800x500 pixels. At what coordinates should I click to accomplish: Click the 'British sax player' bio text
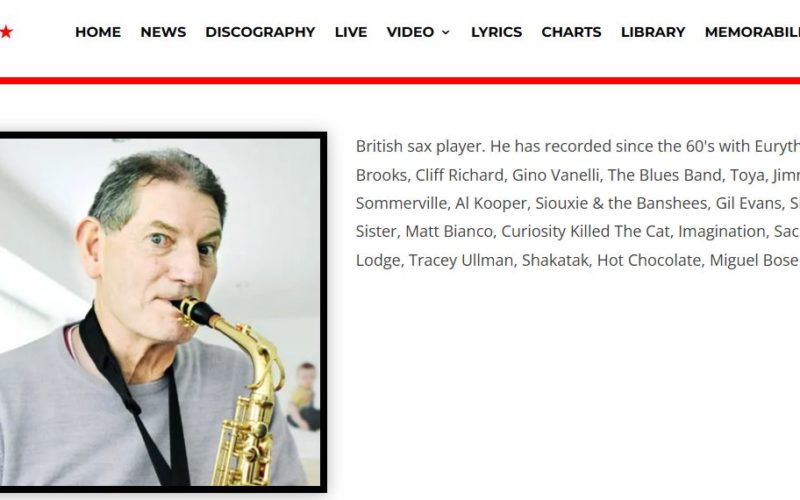pyautogui.click(x=418, y=147)
